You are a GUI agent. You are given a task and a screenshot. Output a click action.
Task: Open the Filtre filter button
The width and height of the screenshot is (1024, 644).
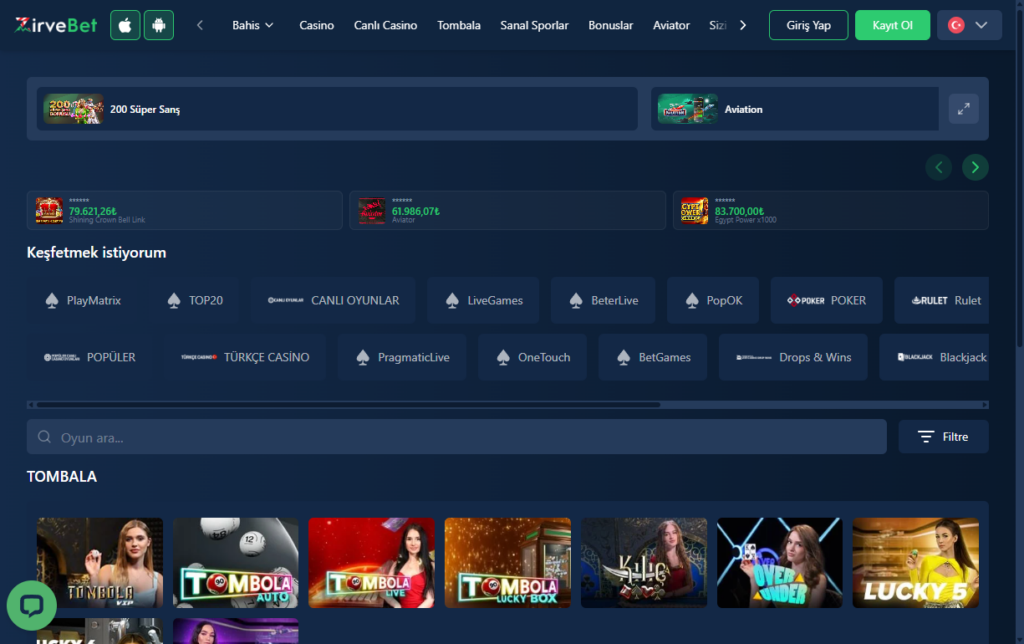coord(943,437)
